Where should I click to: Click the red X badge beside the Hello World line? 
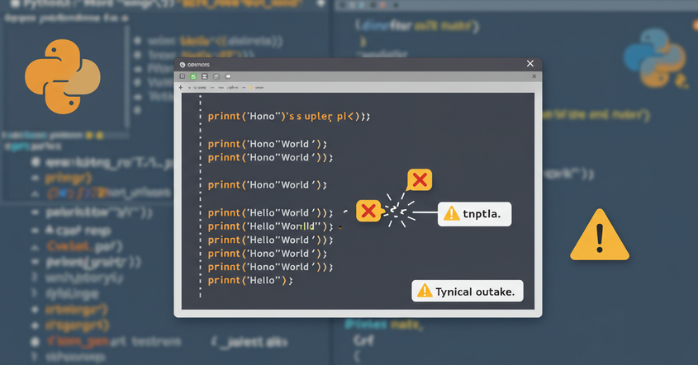coord(368,211)
